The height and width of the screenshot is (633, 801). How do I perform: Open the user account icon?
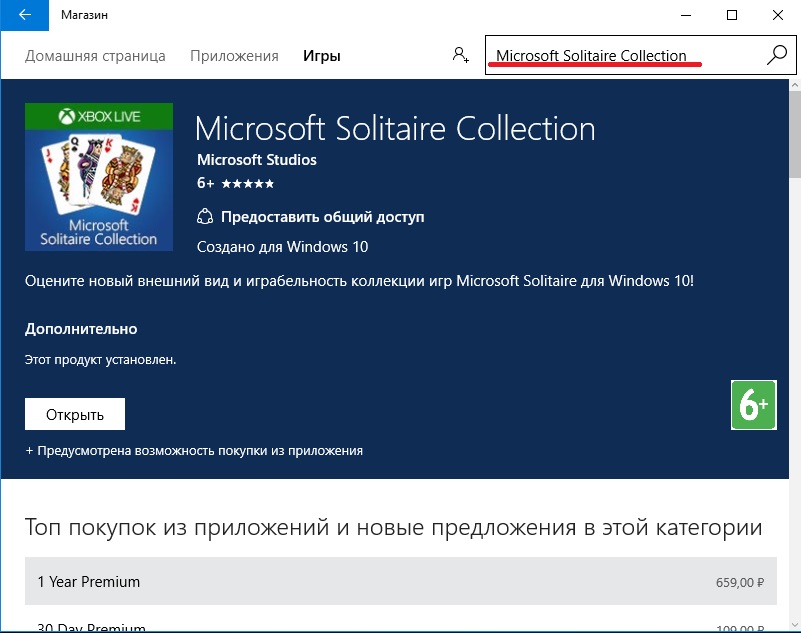(x=460, y=55)
